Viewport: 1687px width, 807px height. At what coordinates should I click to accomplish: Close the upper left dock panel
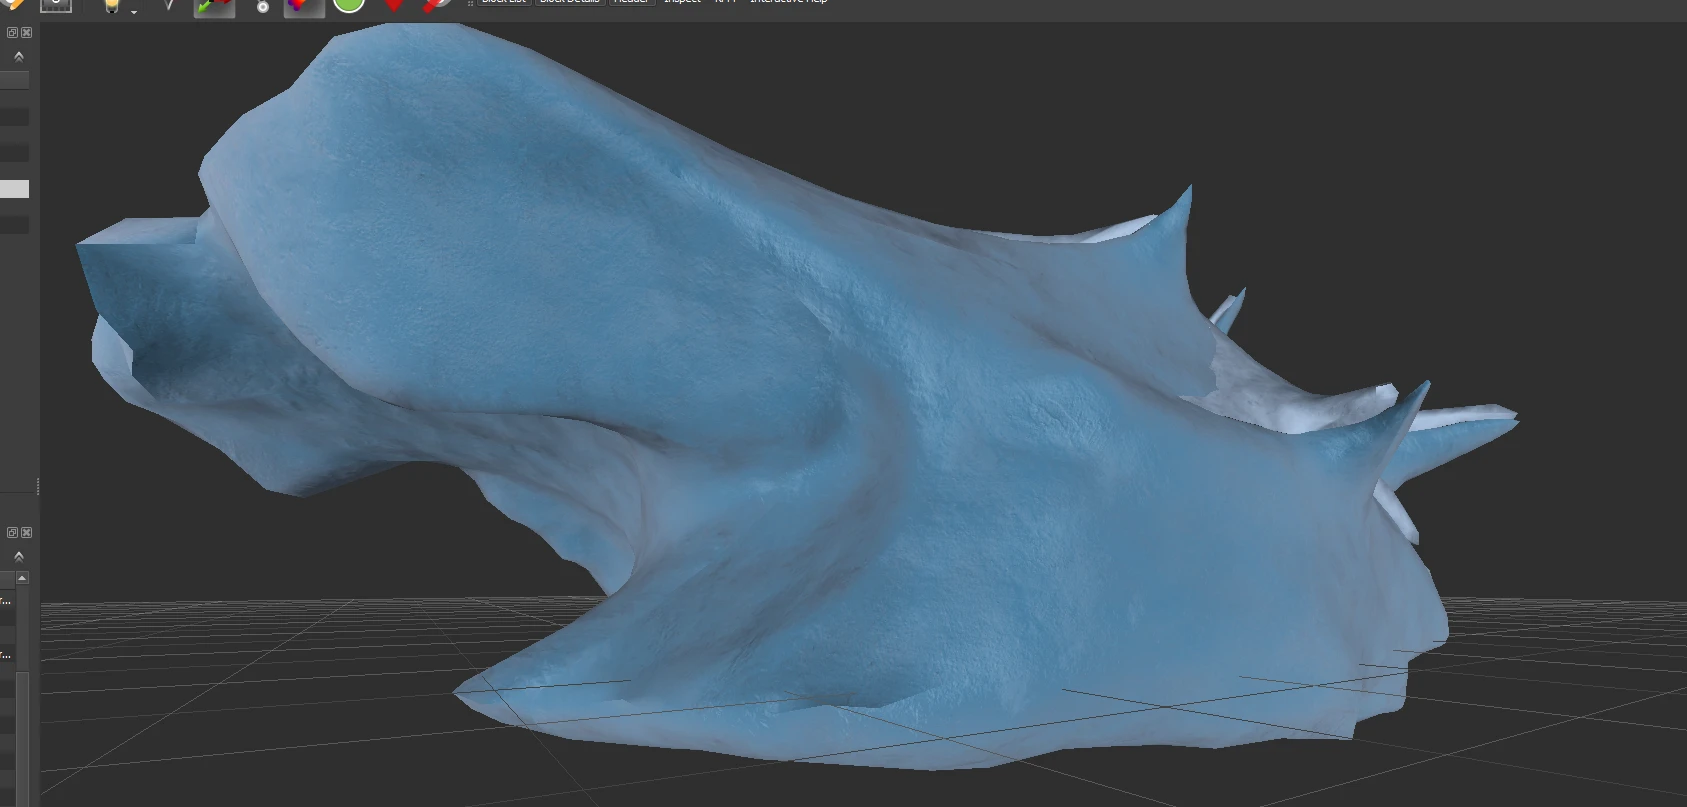[26, 32]
